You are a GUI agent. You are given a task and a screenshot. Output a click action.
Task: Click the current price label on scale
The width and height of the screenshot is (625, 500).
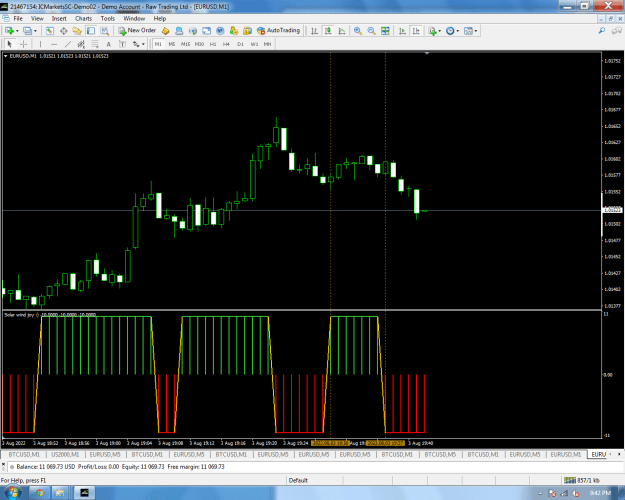(x=612, y=210)
